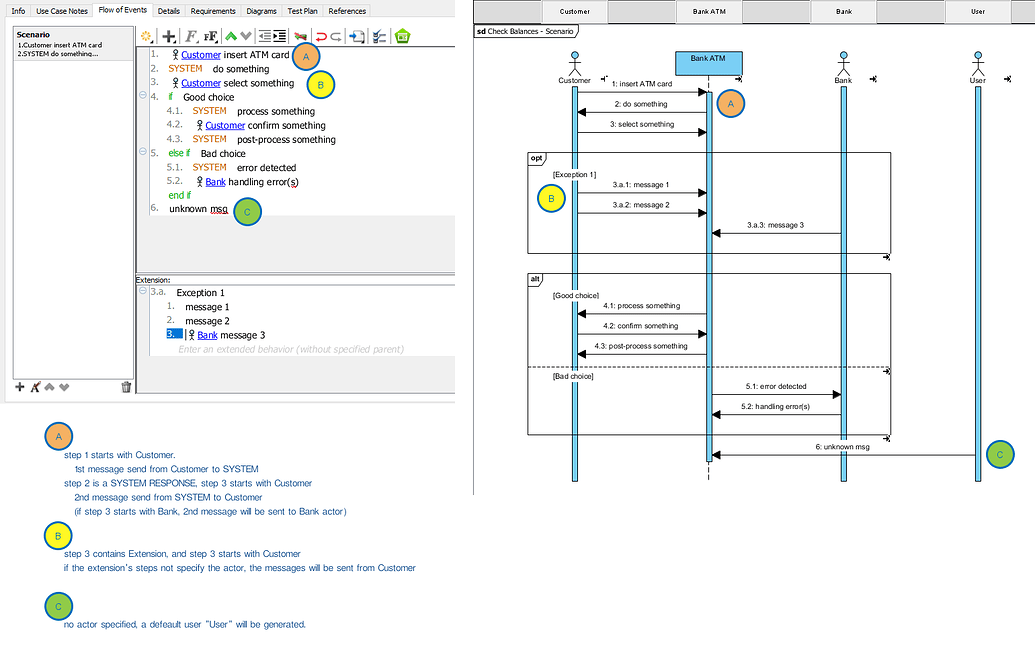1035x651 pixels.
Task: Click the font format FF toolbar icon
Action: [210, 36]
